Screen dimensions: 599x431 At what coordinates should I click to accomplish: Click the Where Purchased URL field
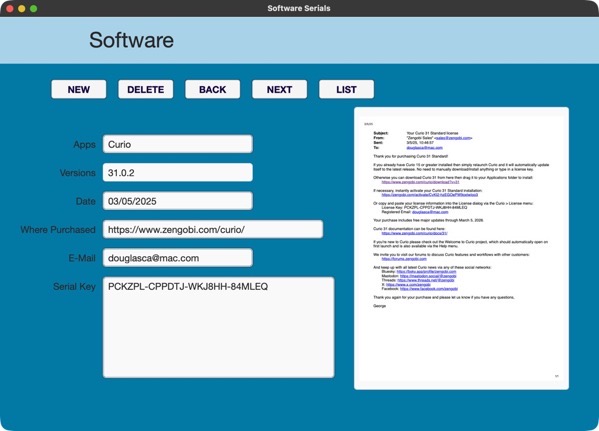coord(213,230)
